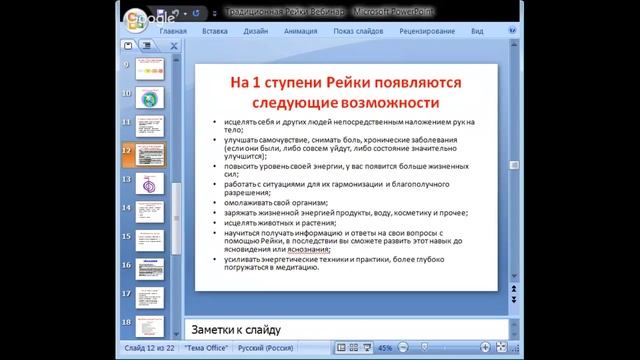Click the slide editor scrollbar thumb

[514, 165]
